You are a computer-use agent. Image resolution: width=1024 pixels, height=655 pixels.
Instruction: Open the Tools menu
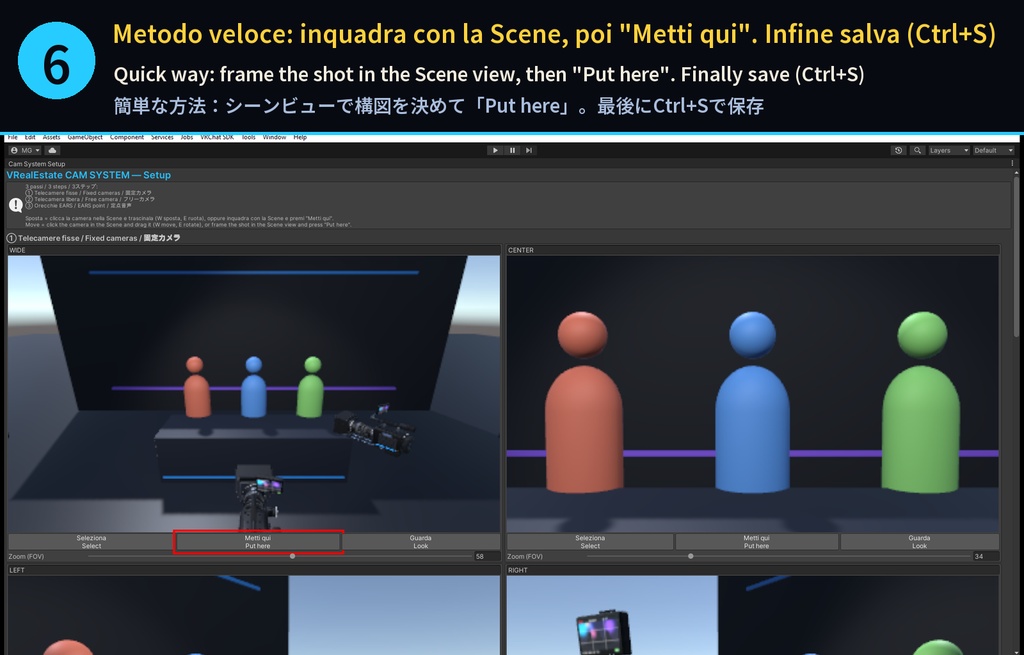[x=249, y=138]
